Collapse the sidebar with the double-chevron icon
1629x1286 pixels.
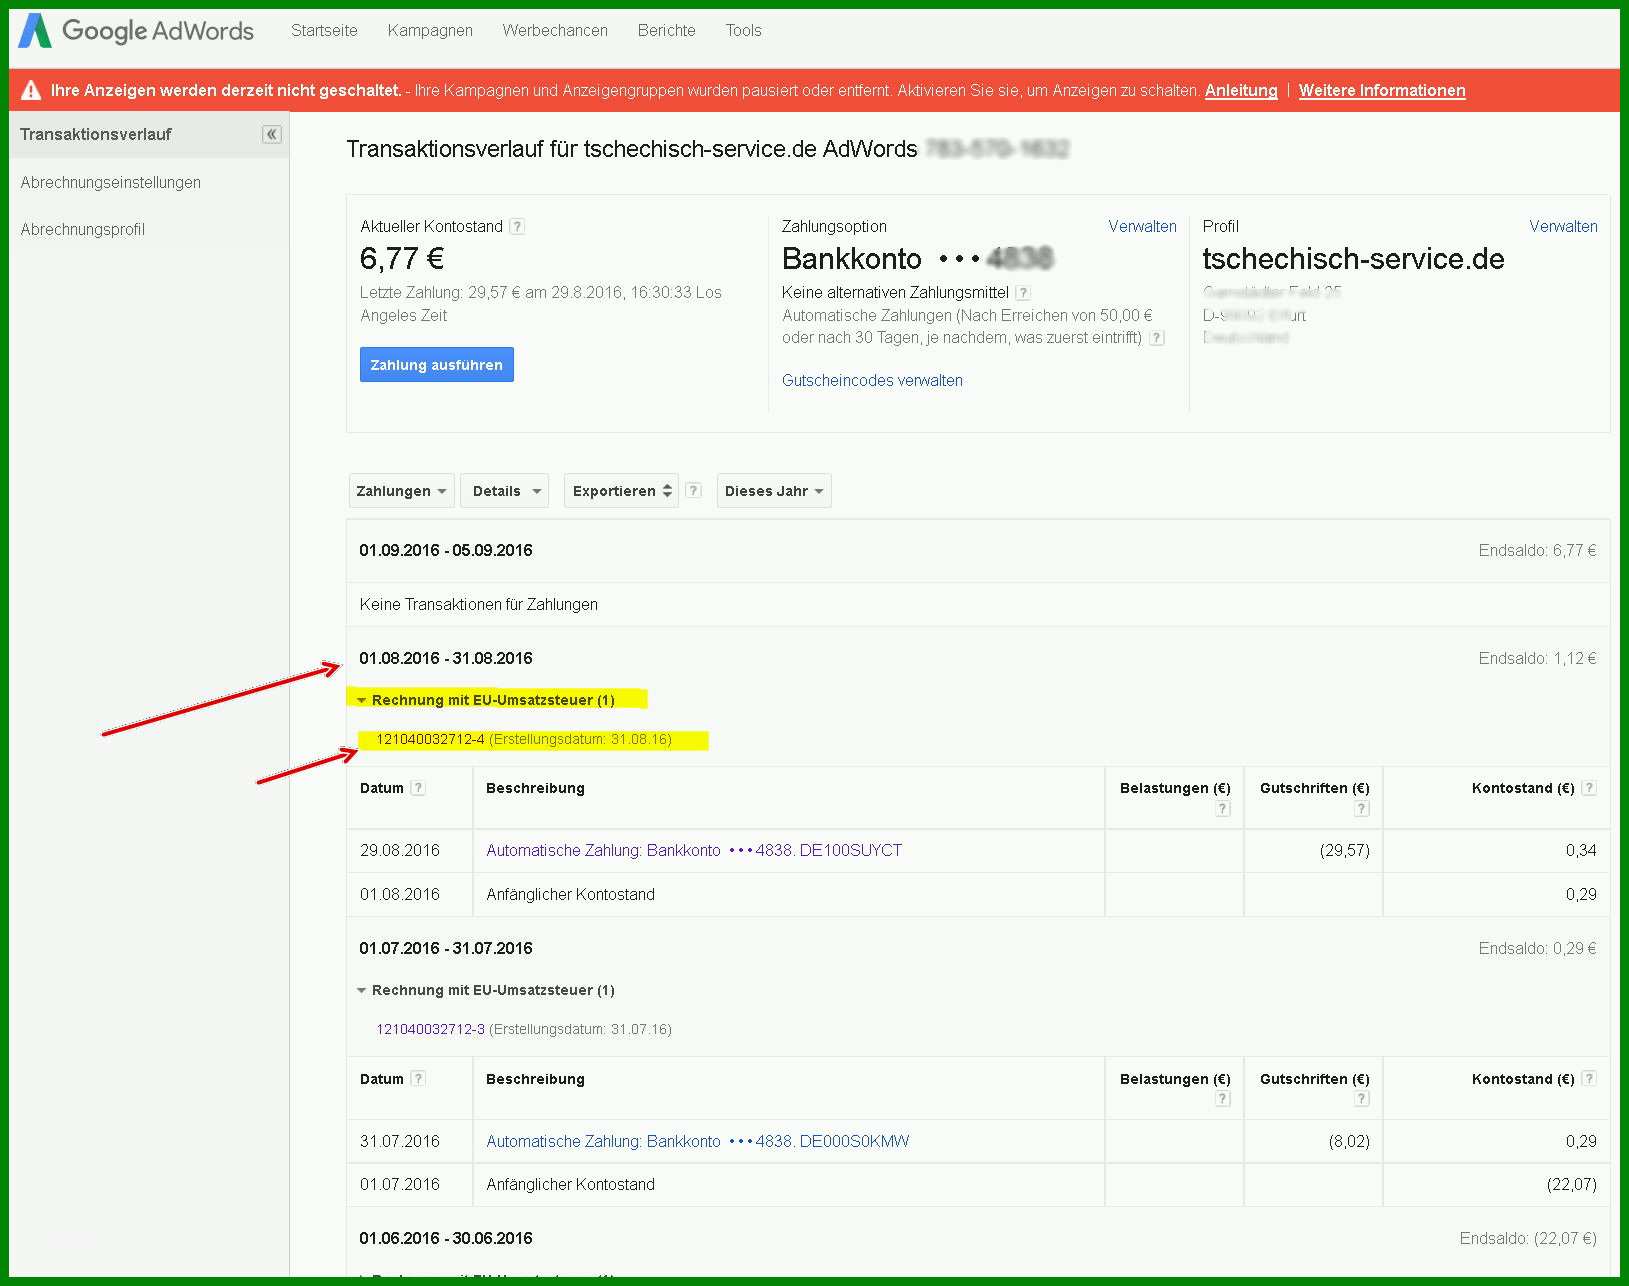[x=272, y=134]
